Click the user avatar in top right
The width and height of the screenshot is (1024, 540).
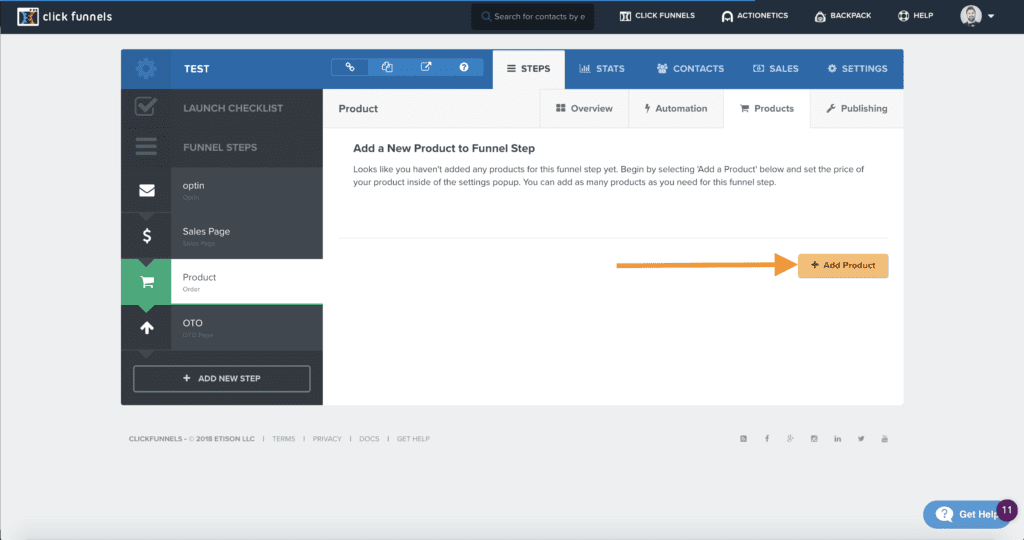click(x=970, y=16)
